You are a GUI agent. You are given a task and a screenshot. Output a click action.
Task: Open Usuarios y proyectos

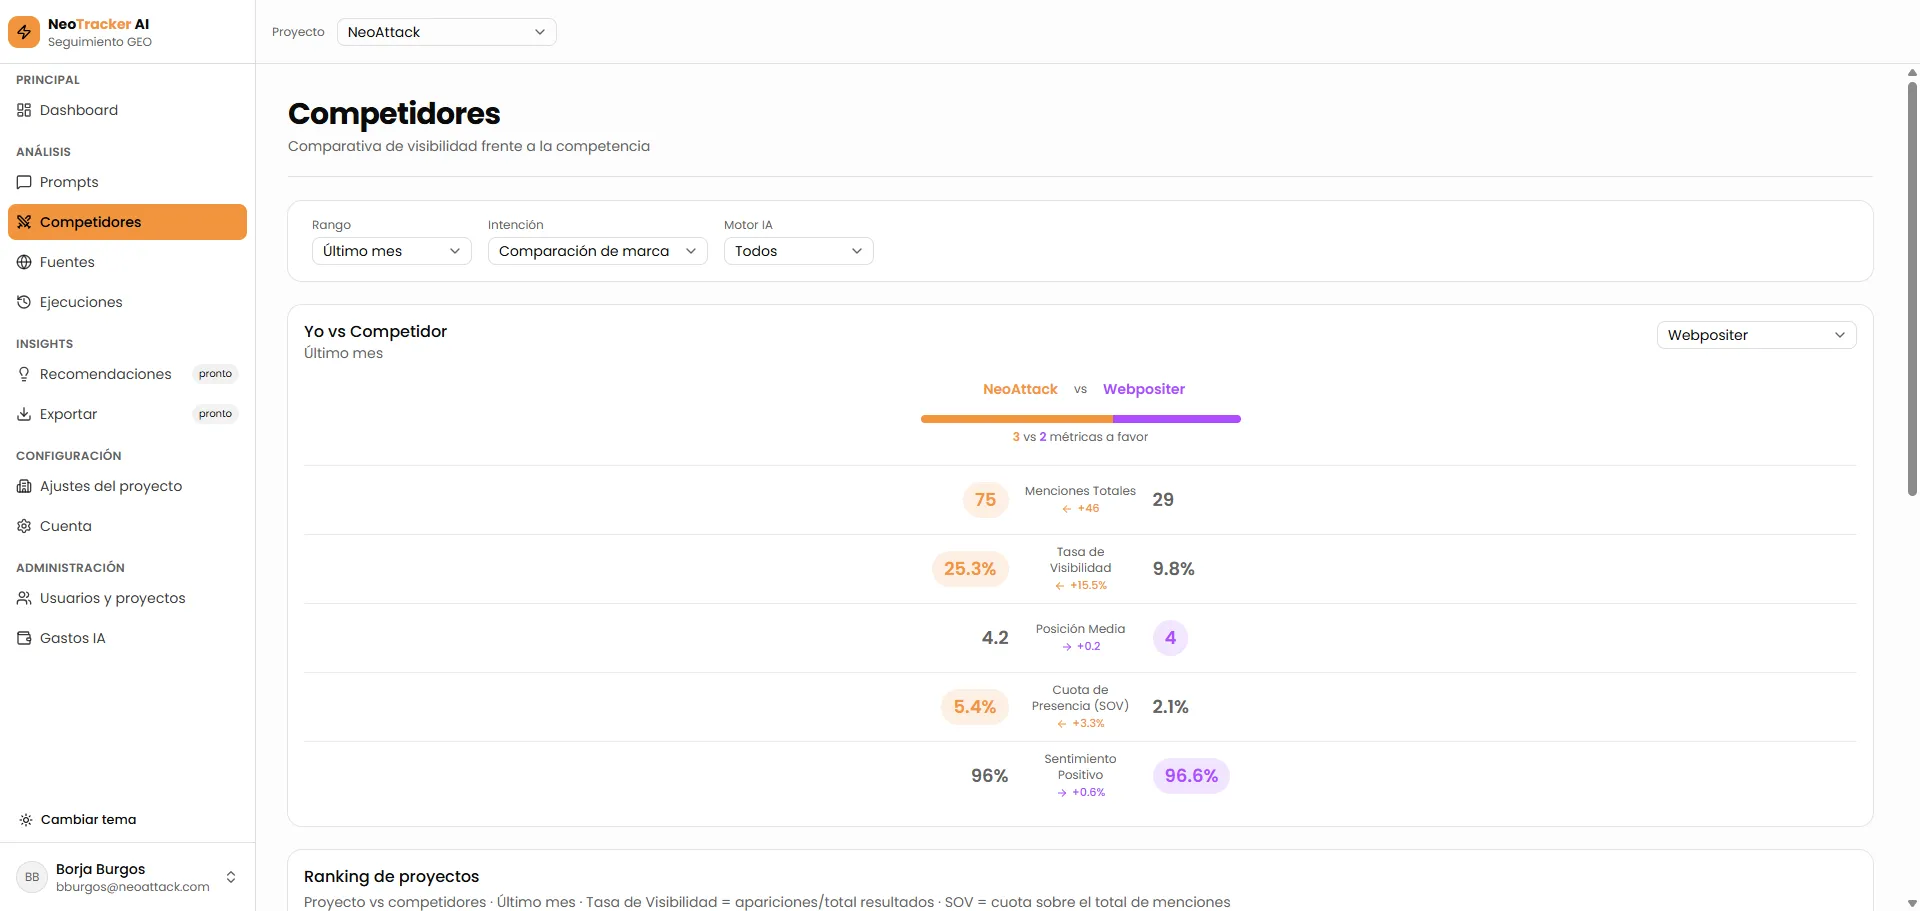[x=127, y=598]
